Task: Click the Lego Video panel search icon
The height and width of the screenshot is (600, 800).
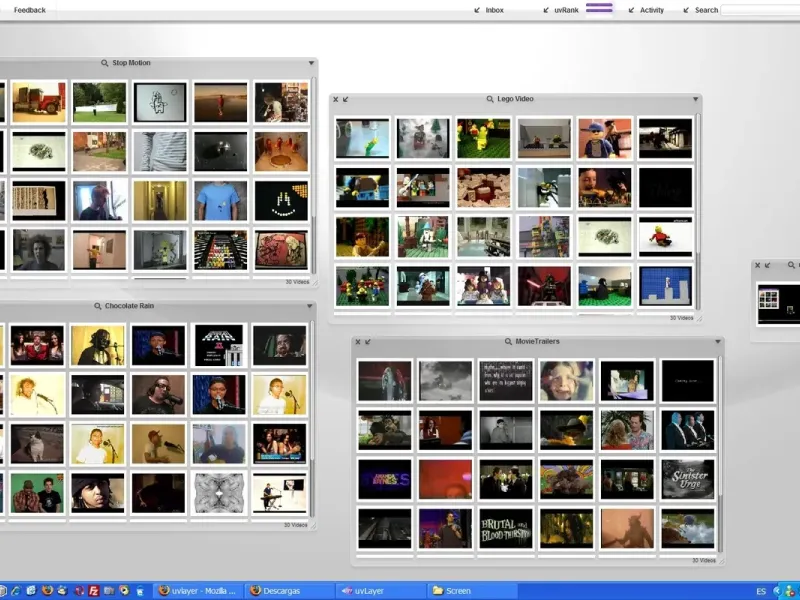Action: pyautogui.click(x=489, y=100)
